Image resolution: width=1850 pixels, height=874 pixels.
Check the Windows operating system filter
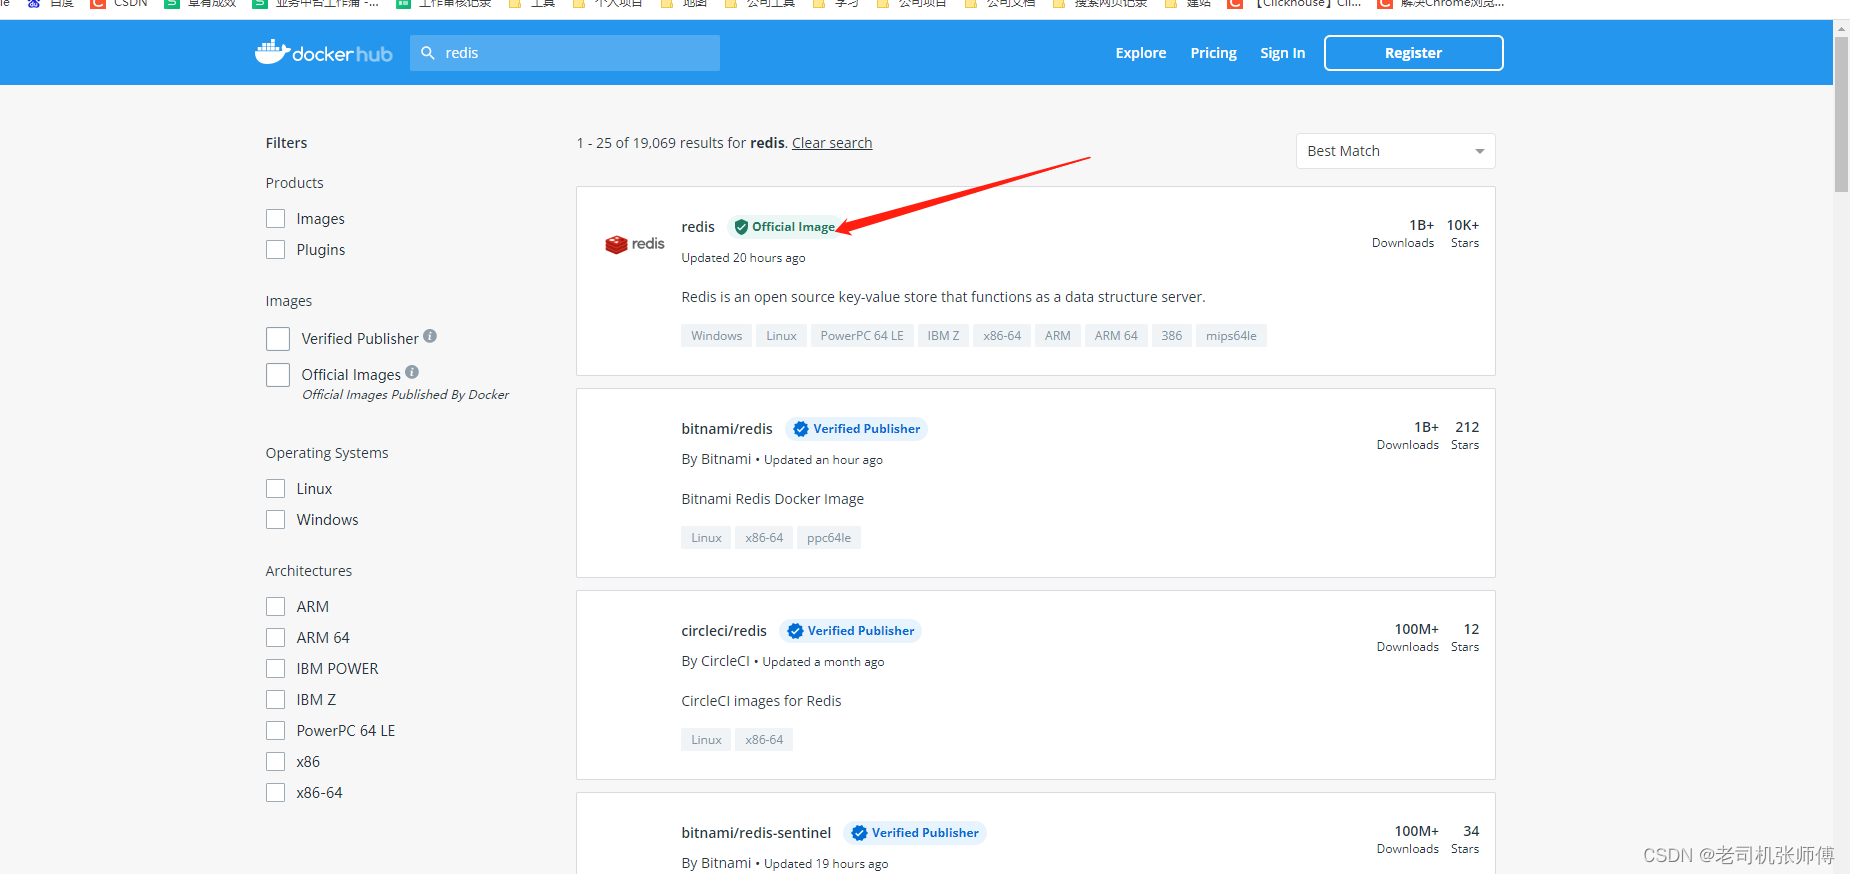tap(276, 520)
